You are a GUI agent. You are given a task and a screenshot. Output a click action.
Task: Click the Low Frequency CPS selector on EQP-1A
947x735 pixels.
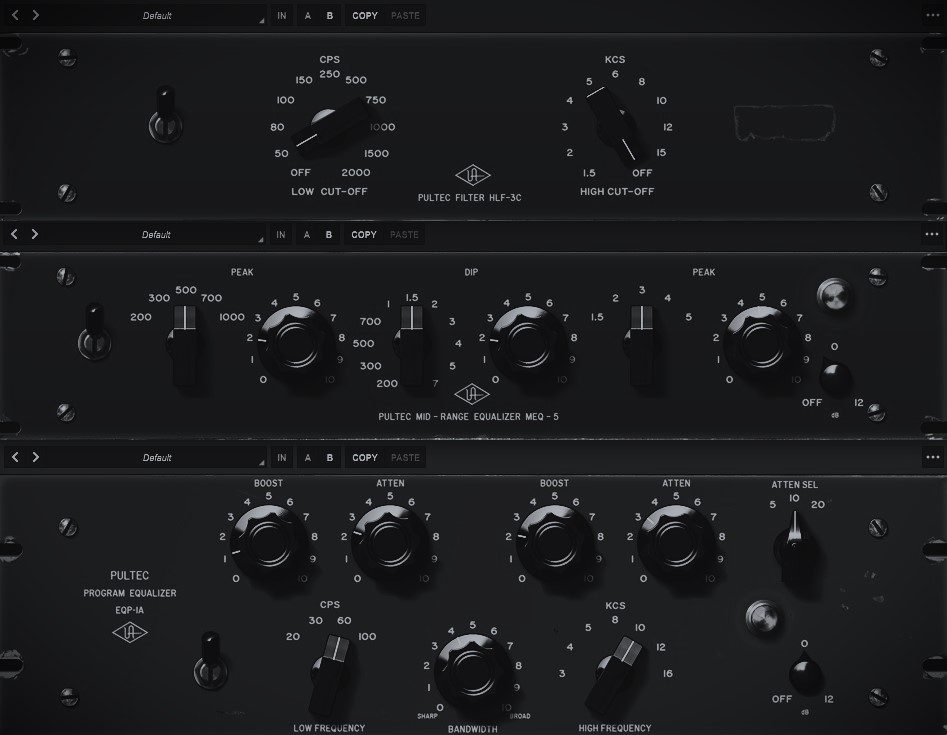pyautogui.click(x=330, y=675)
